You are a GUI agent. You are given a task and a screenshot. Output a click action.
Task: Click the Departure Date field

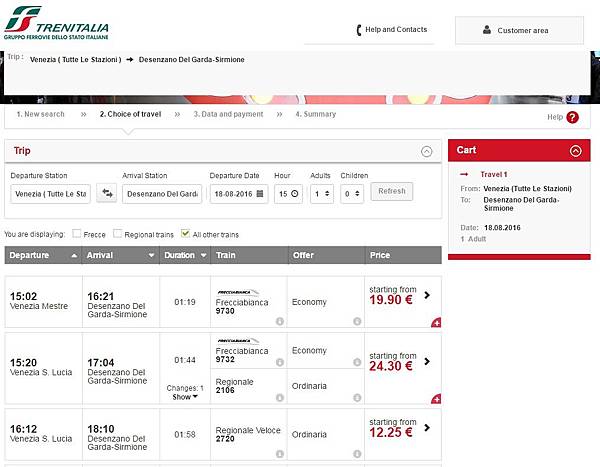click(239, 194)
